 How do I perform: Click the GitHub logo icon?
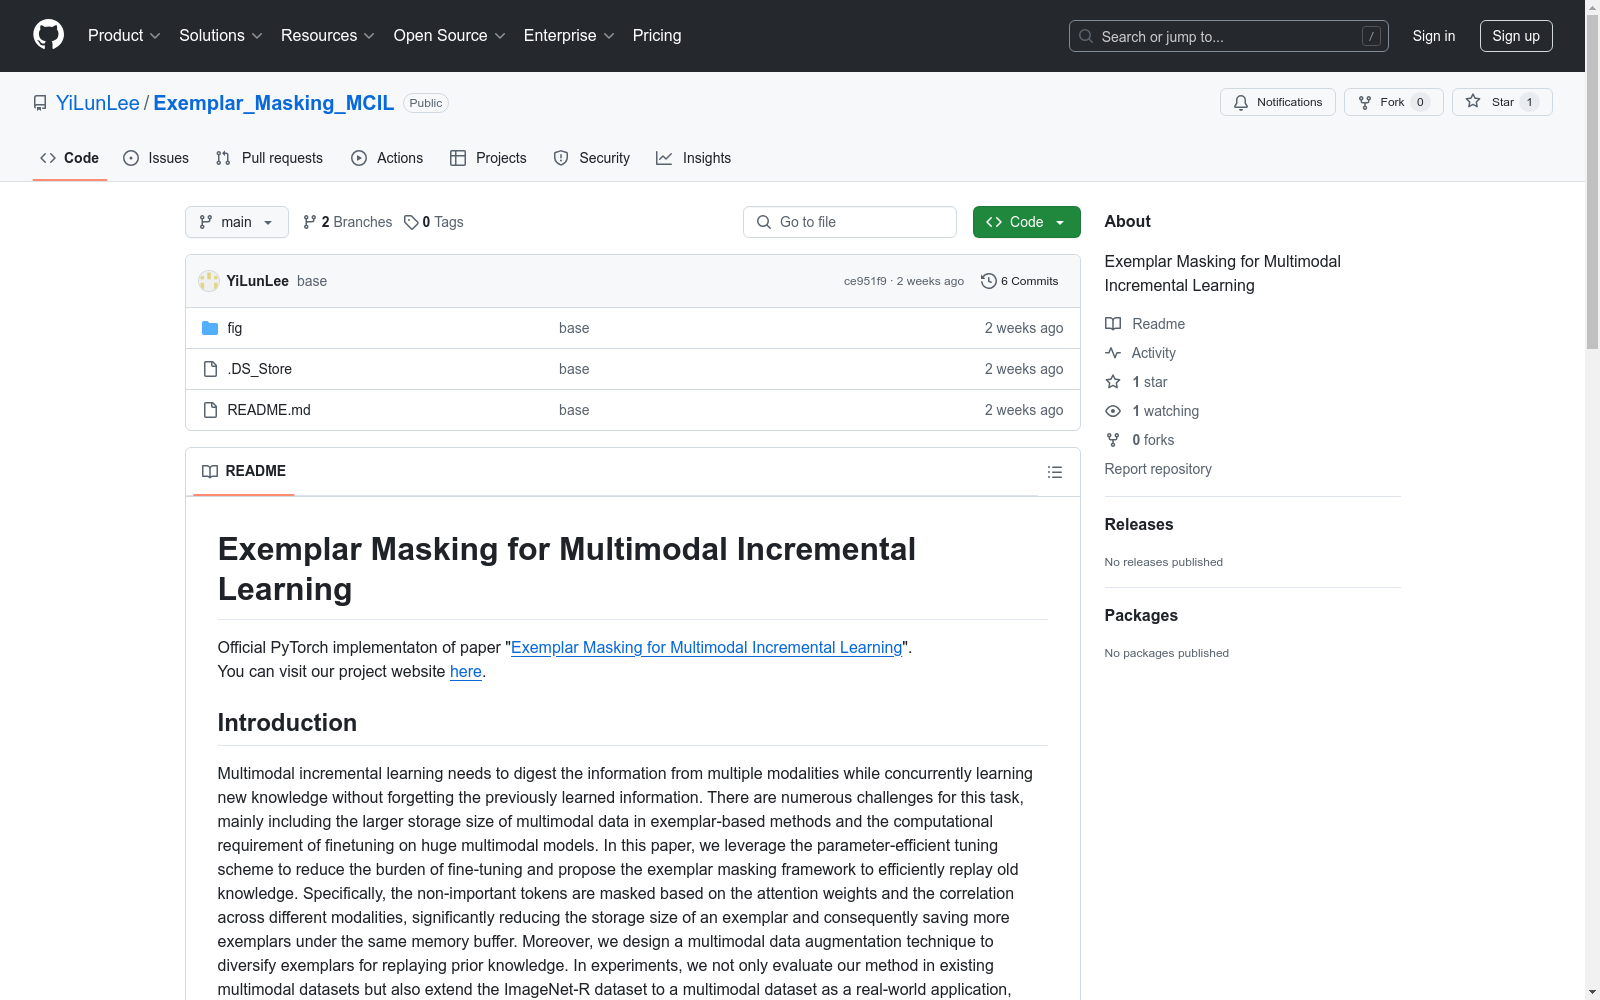[48, 35]
